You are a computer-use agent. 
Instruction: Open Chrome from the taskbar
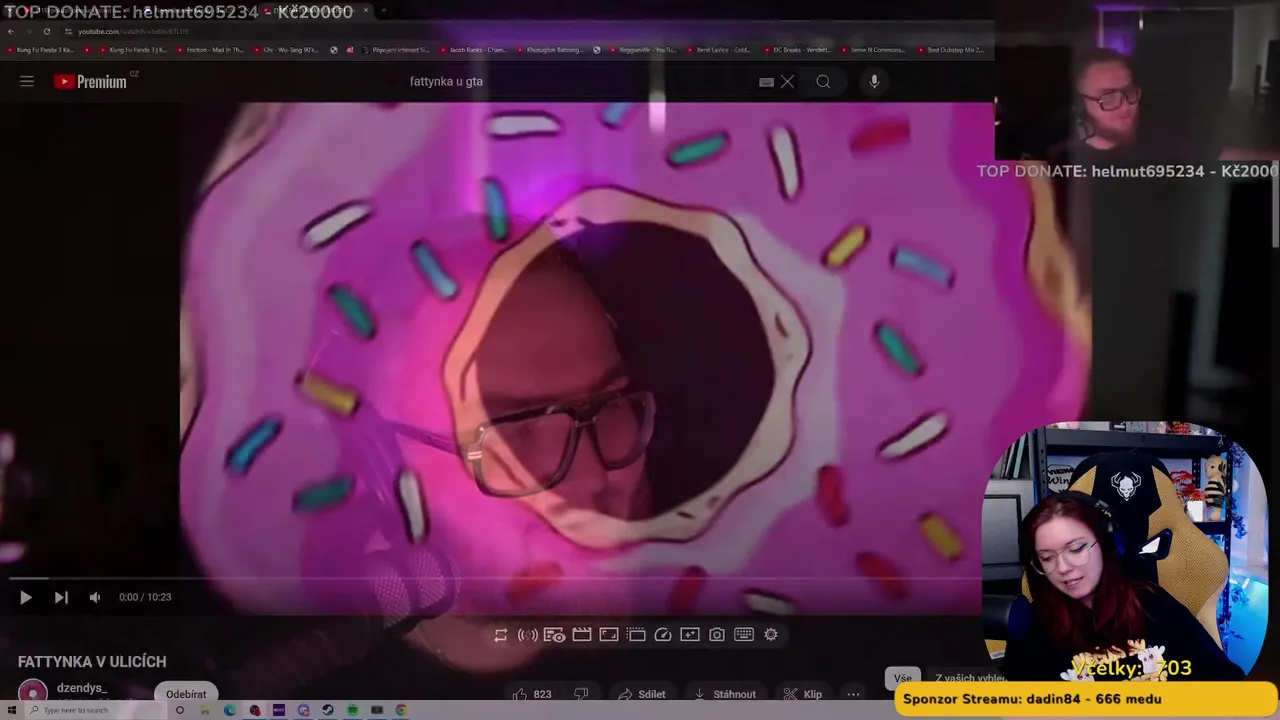point(401,710)
